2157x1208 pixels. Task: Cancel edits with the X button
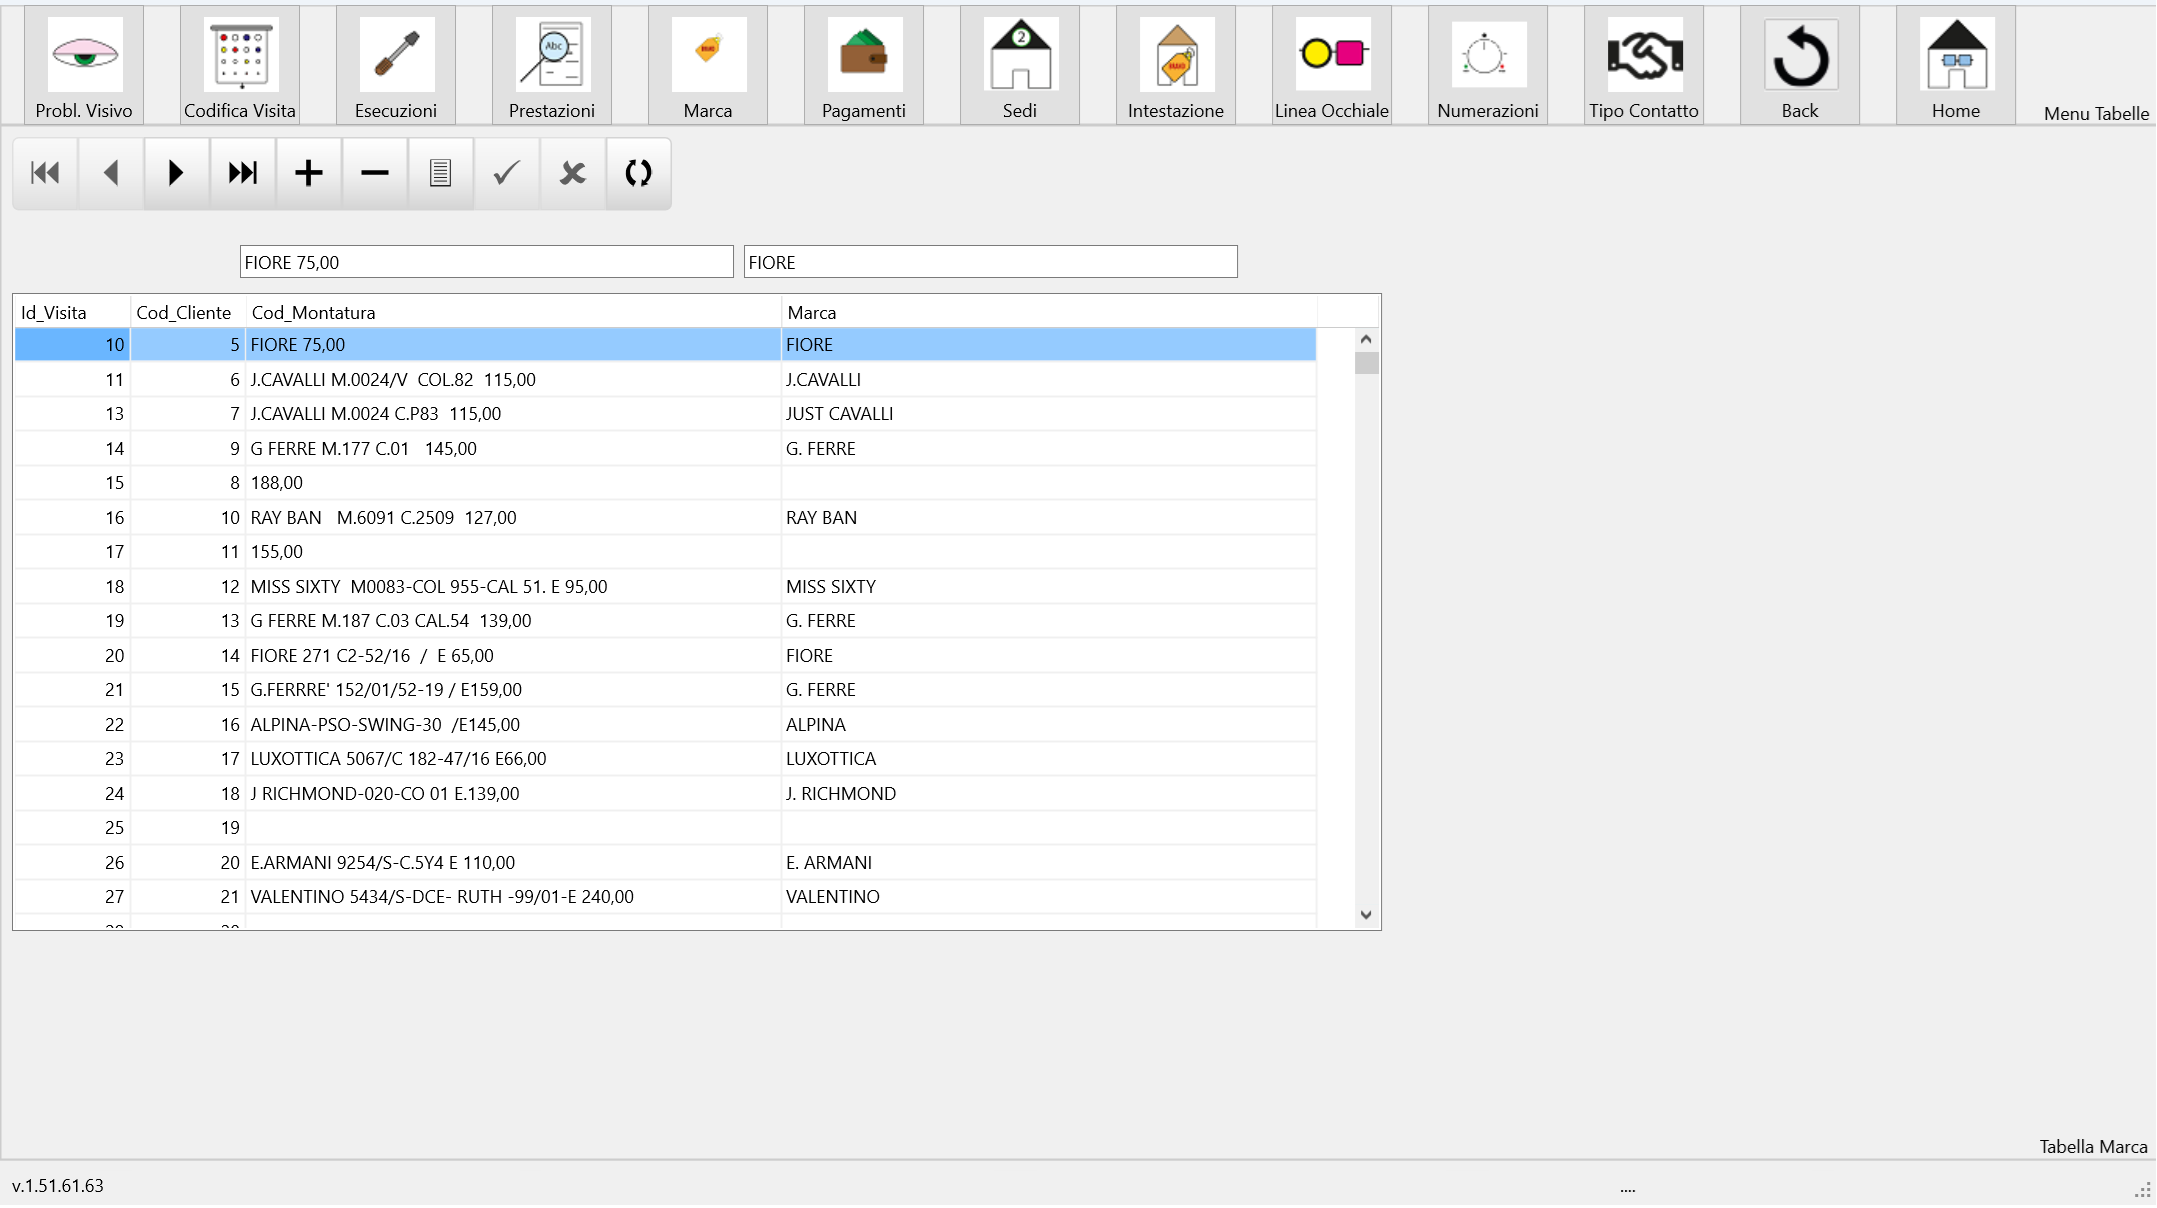coord(573,173)
